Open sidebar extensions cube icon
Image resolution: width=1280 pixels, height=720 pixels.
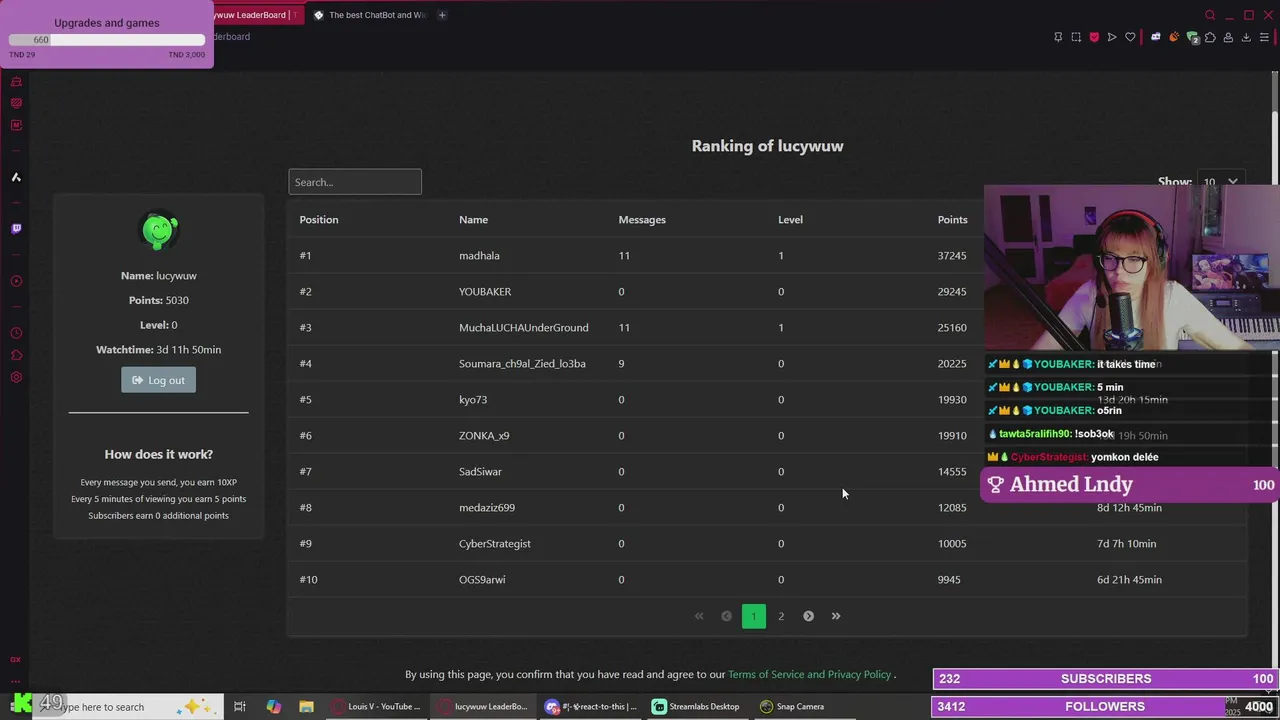point(16,355)
